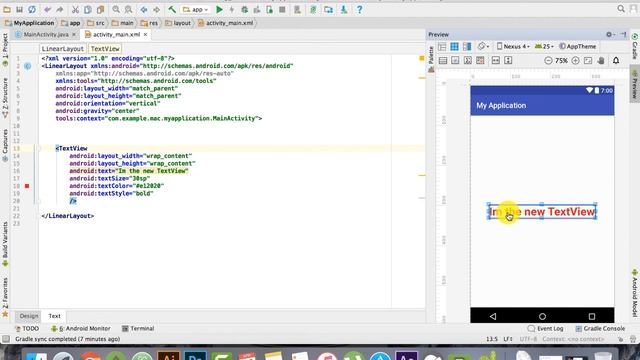Click the AppTheme button

(x=578, y=47)
